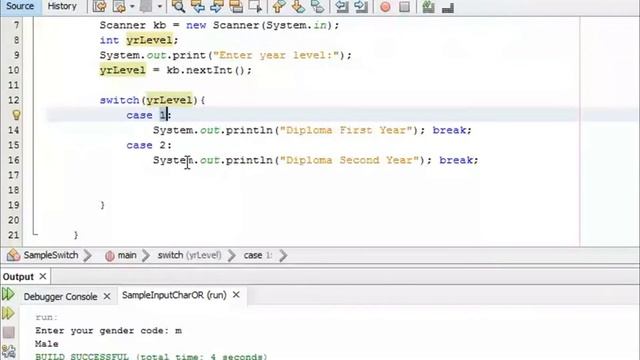Click top green Re-run icon in Output

[x=8, y=294]
